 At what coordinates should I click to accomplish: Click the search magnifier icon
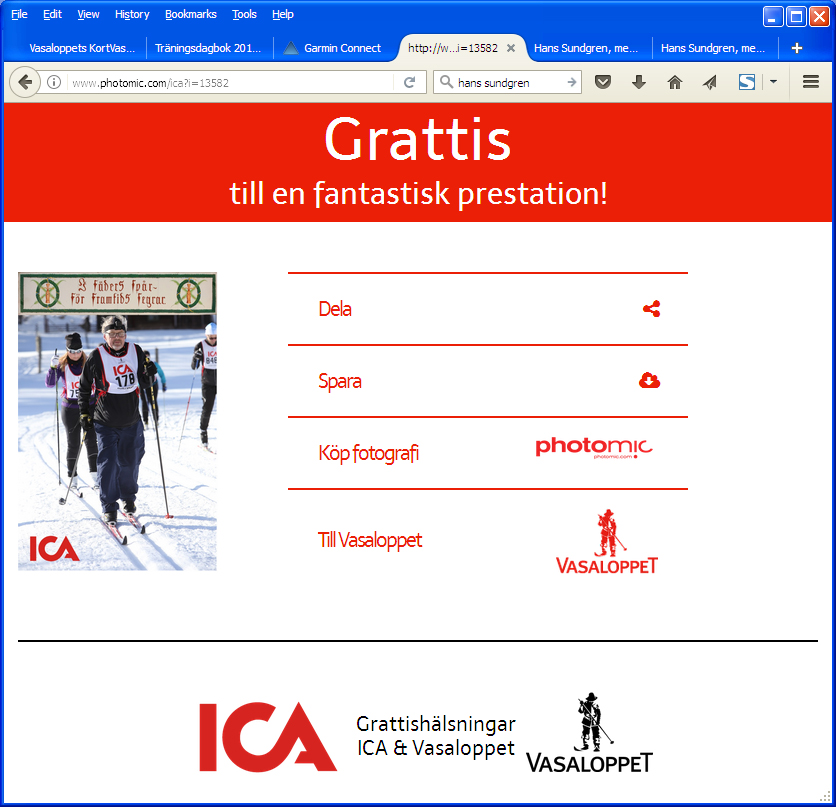coord(446,82)
